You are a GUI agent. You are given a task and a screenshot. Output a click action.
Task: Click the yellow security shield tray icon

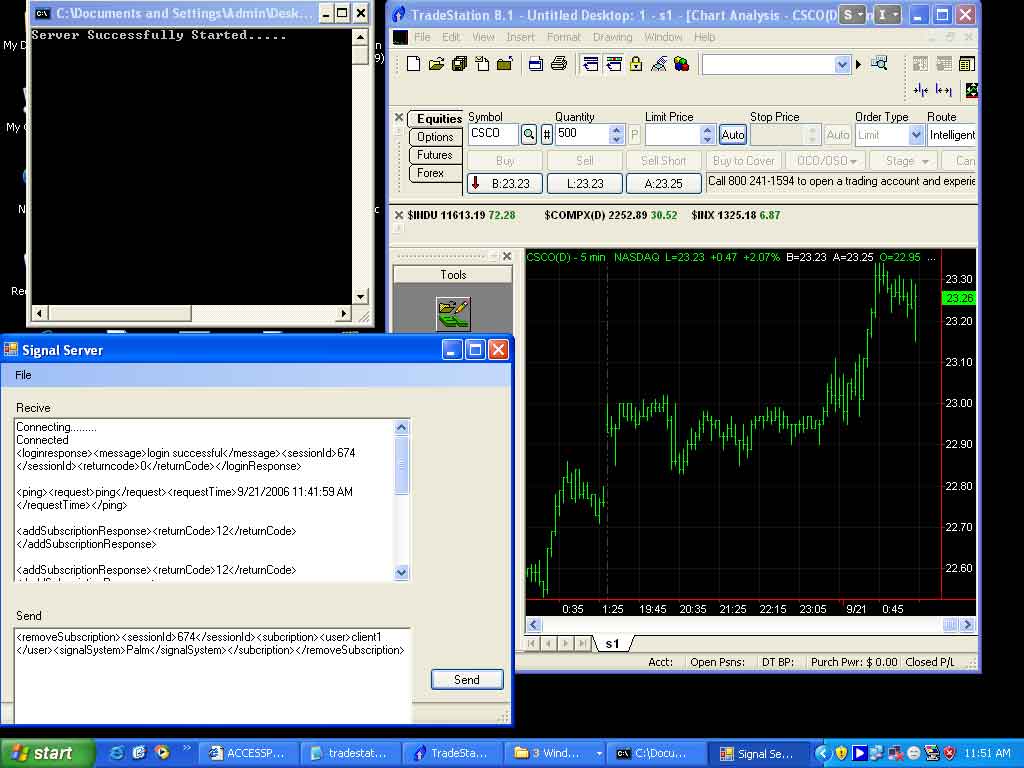[842, 753]
